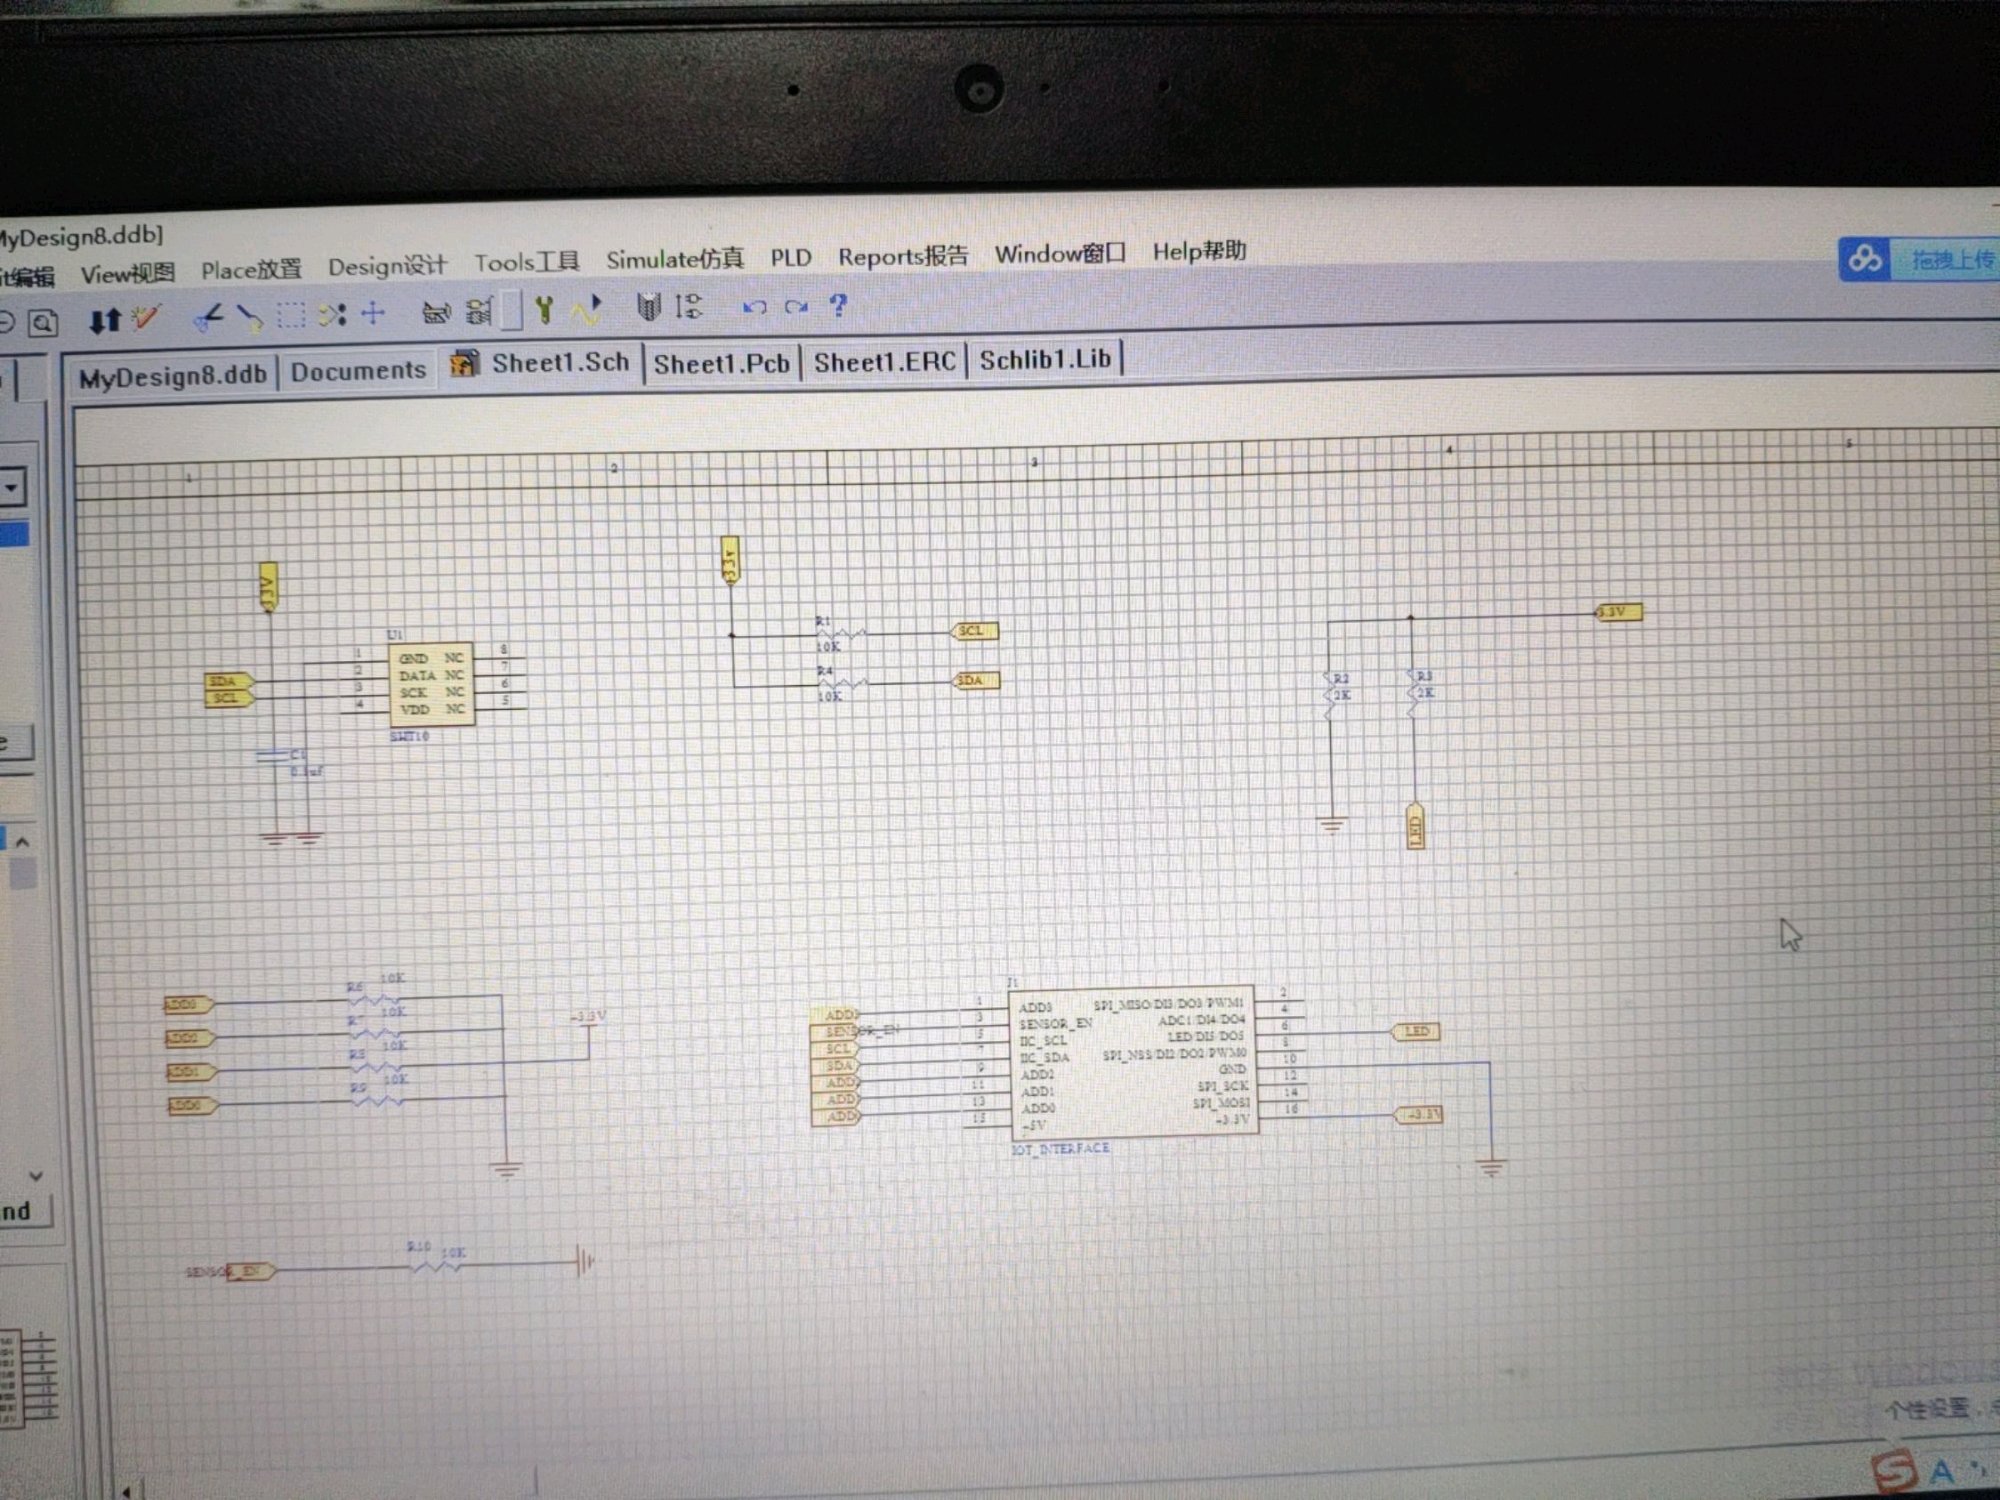2000x1500 pixels.
Task: Click the left panel list scroll-down arrow
Action: [35, 1176]
